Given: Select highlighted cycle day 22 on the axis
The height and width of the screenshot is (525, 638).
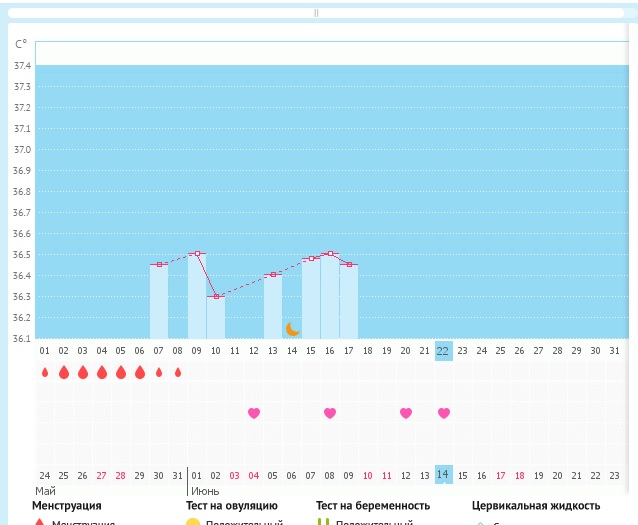Looking at the screenshot, I should [x=443, y=350].
